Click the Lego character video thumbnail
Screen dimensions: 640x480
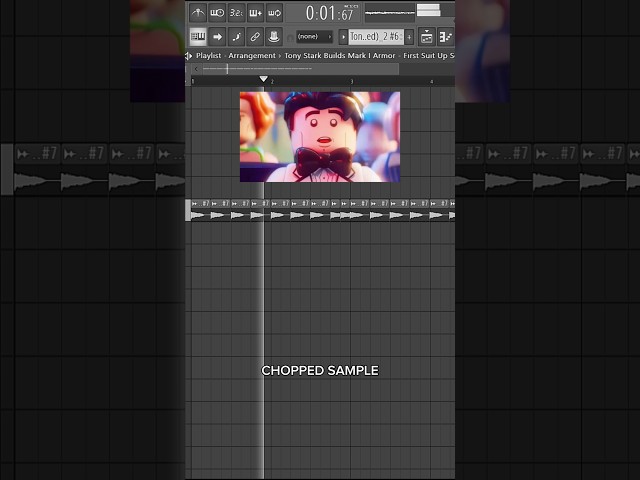(x=320, y=137)
